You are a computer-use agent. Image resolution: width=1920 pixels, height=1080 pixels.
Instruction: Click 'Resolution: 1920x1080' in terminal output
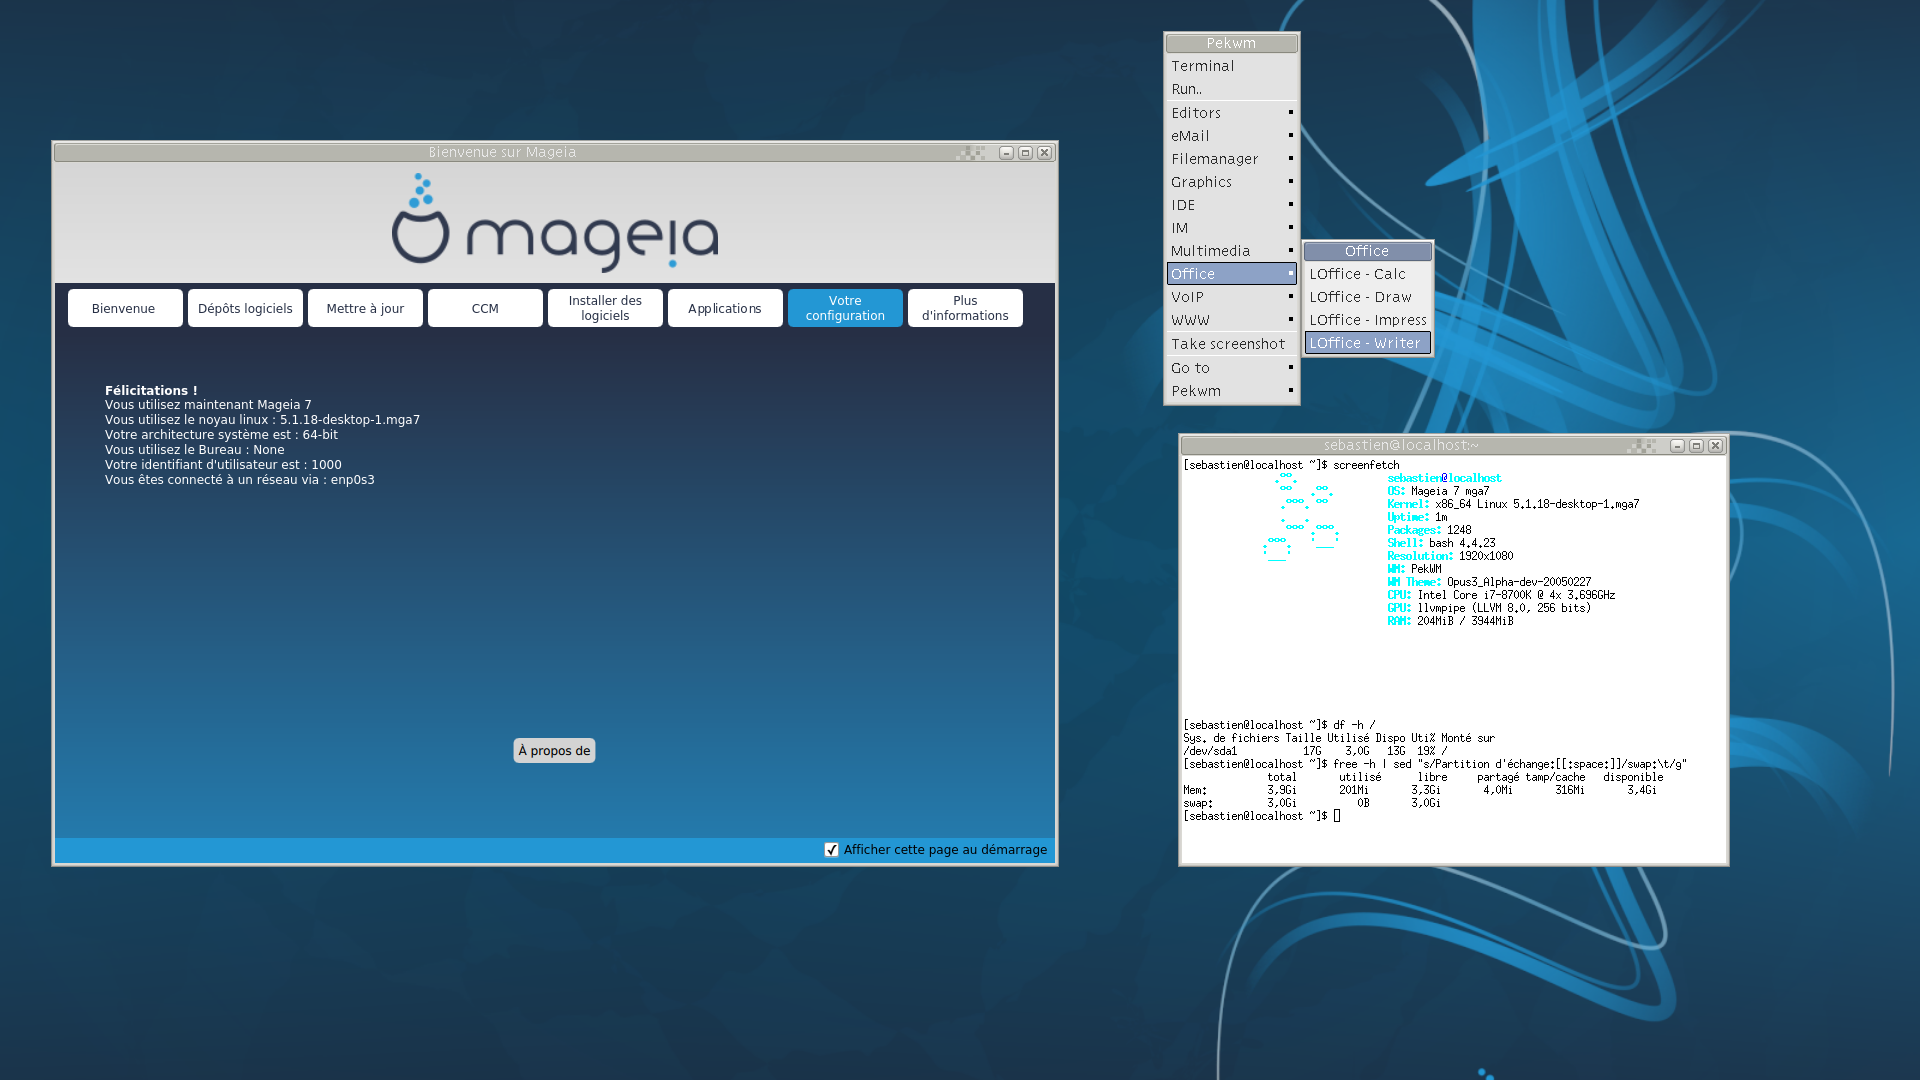click(1450, 556)
